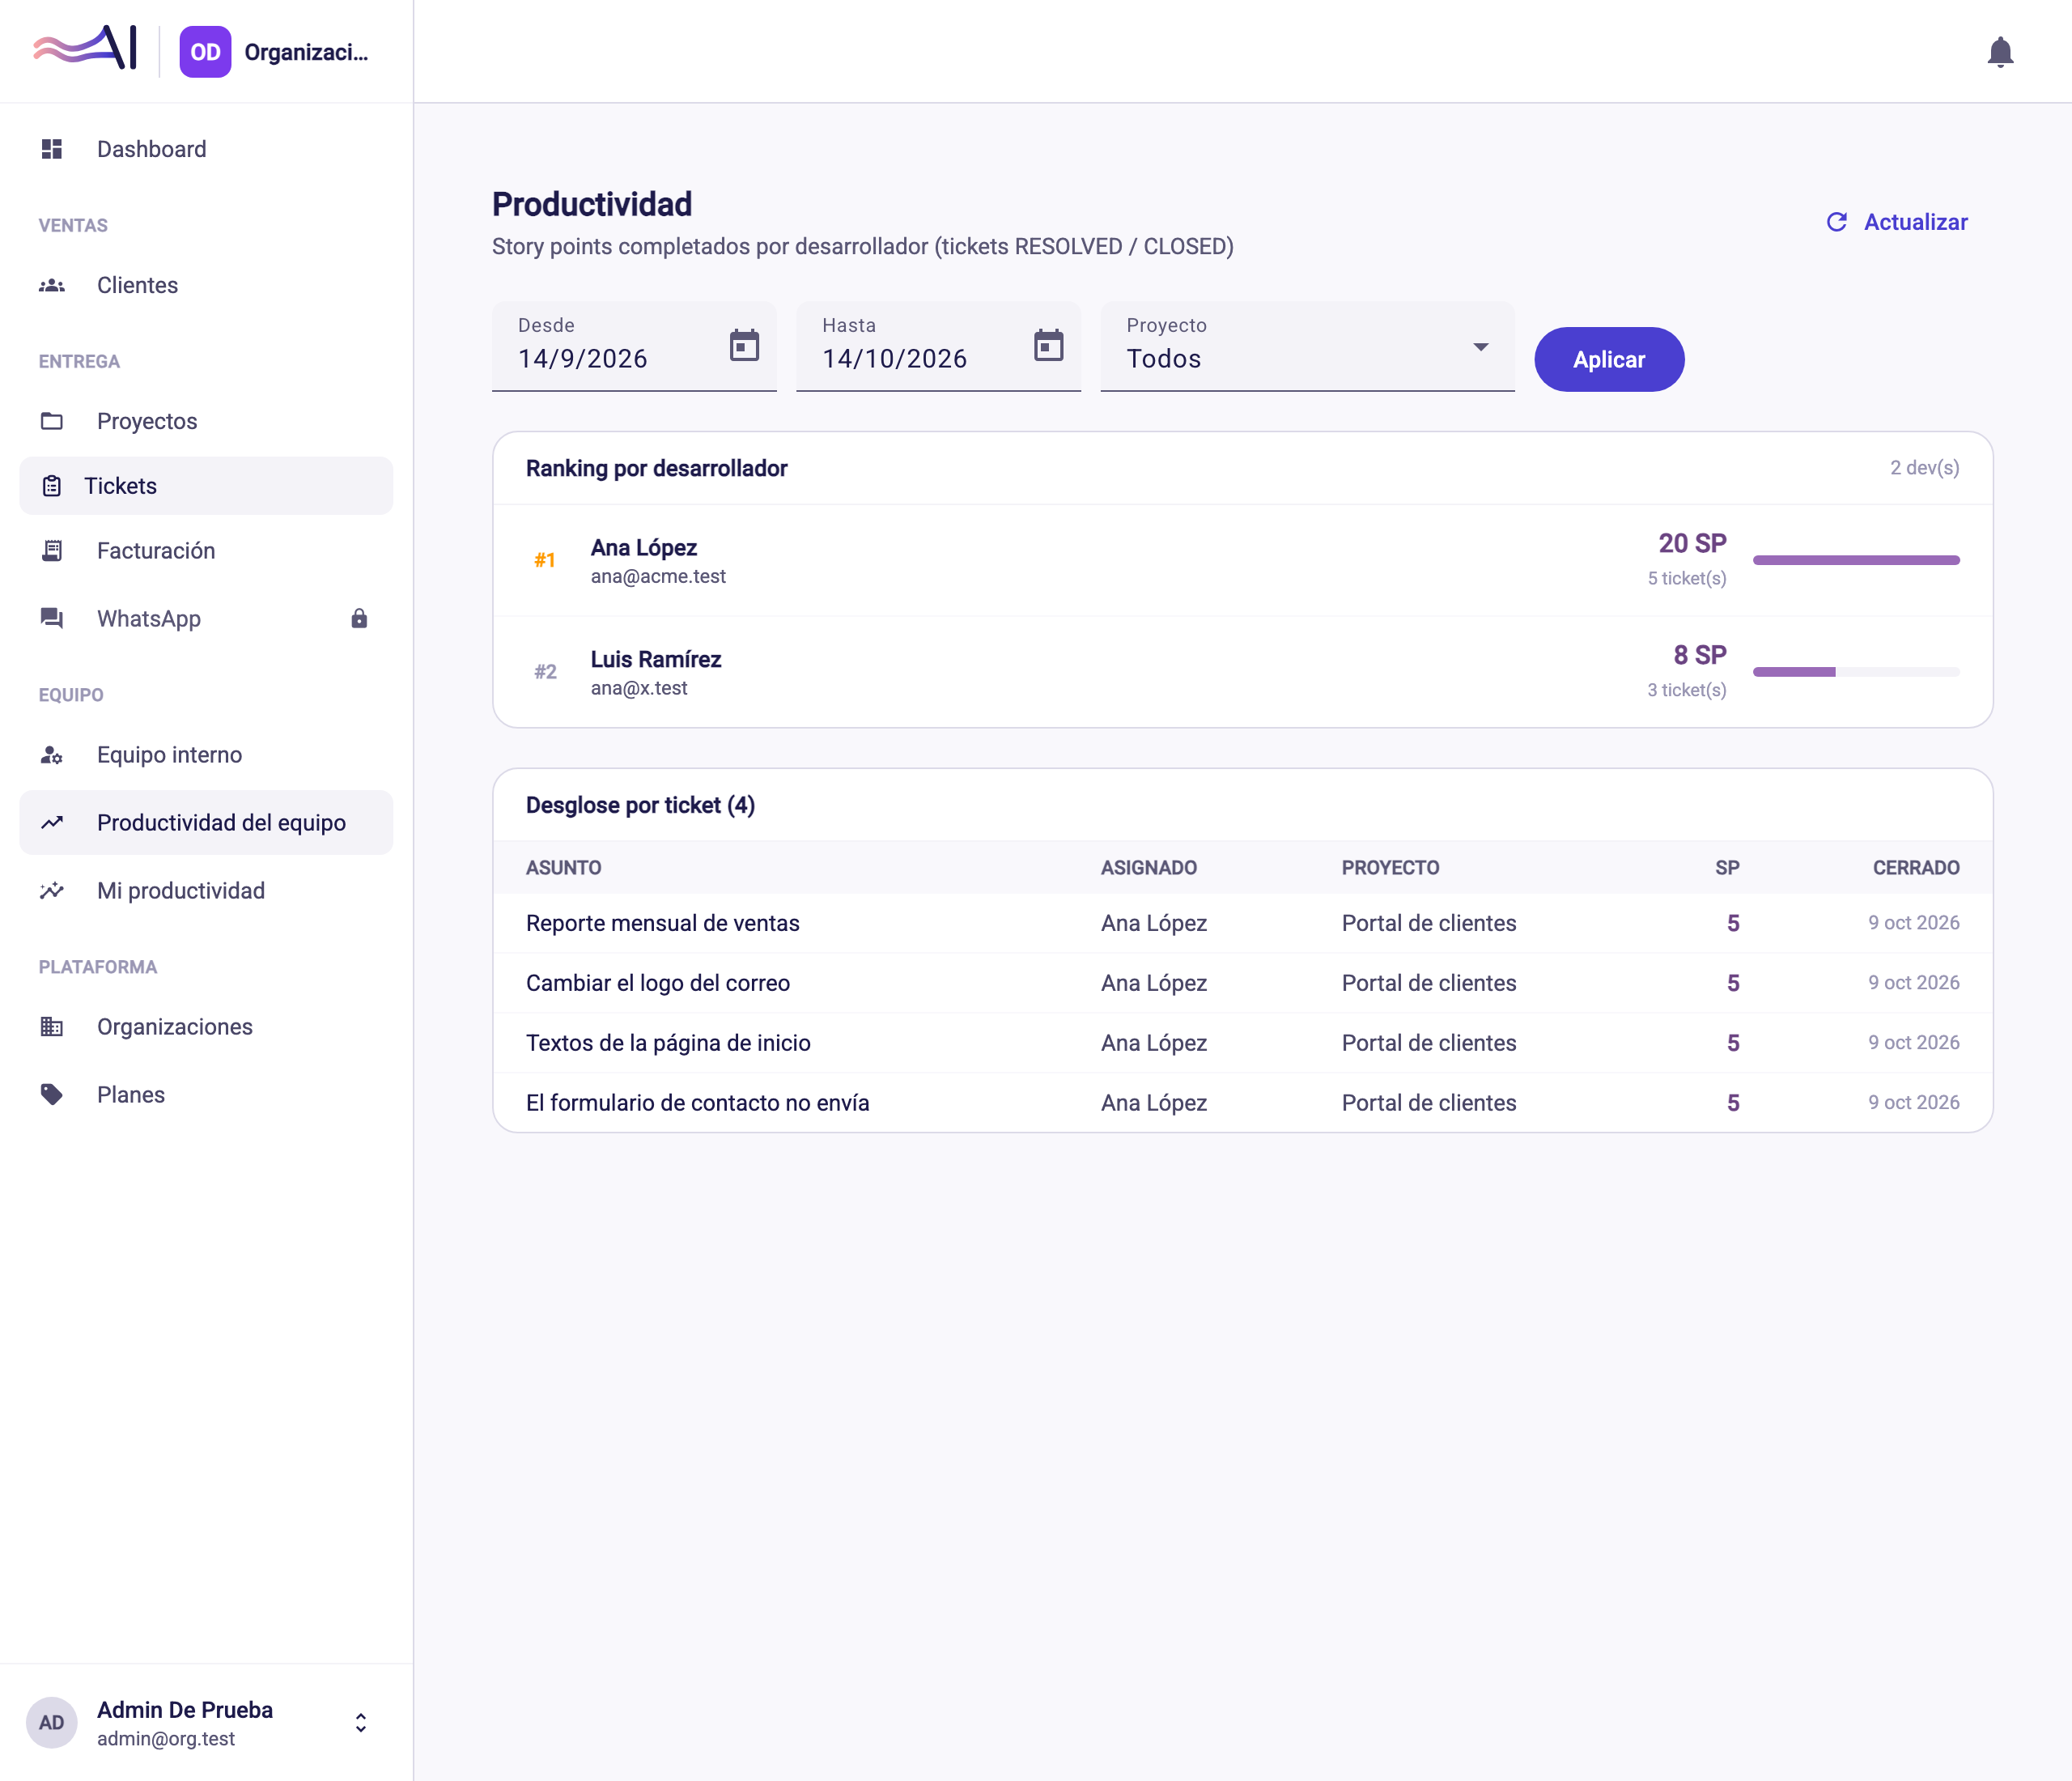Click the Desde date input field
The image size is (2072, 1781).
[634, 346]
